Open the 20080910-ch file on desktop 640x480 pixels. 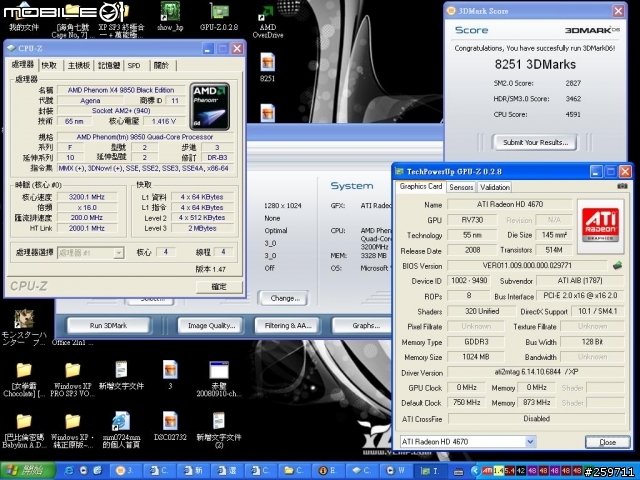click(x=219, y=379)
